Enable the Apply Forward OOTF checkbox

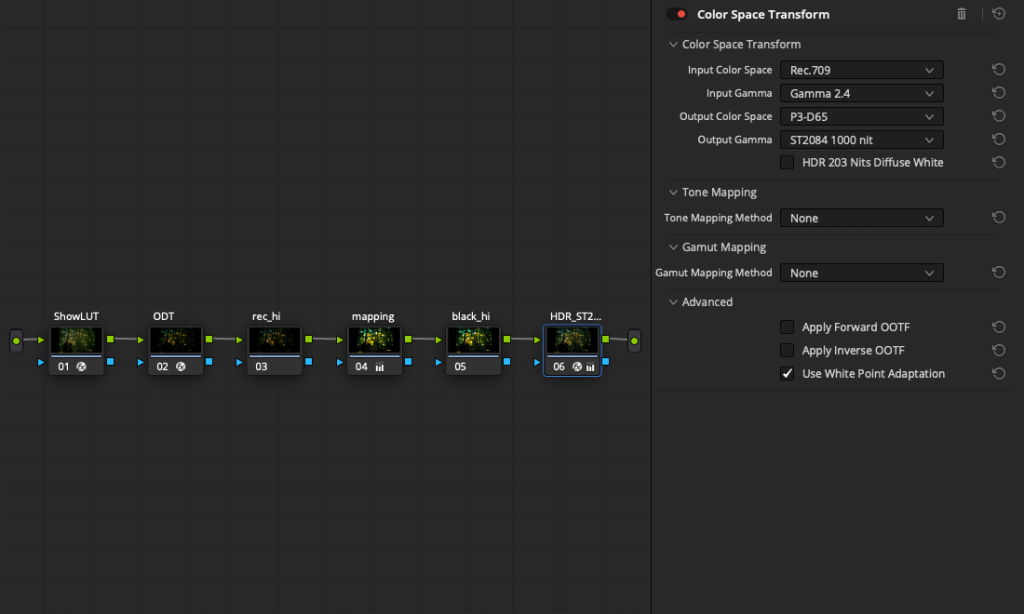[787, 327]
